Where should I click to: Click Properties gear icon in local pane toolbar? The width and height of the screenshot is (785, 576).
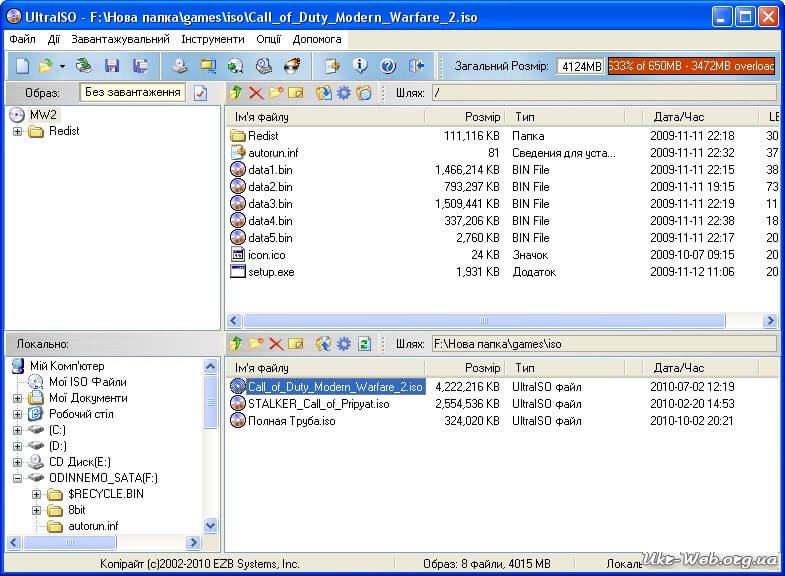[344, 344]
